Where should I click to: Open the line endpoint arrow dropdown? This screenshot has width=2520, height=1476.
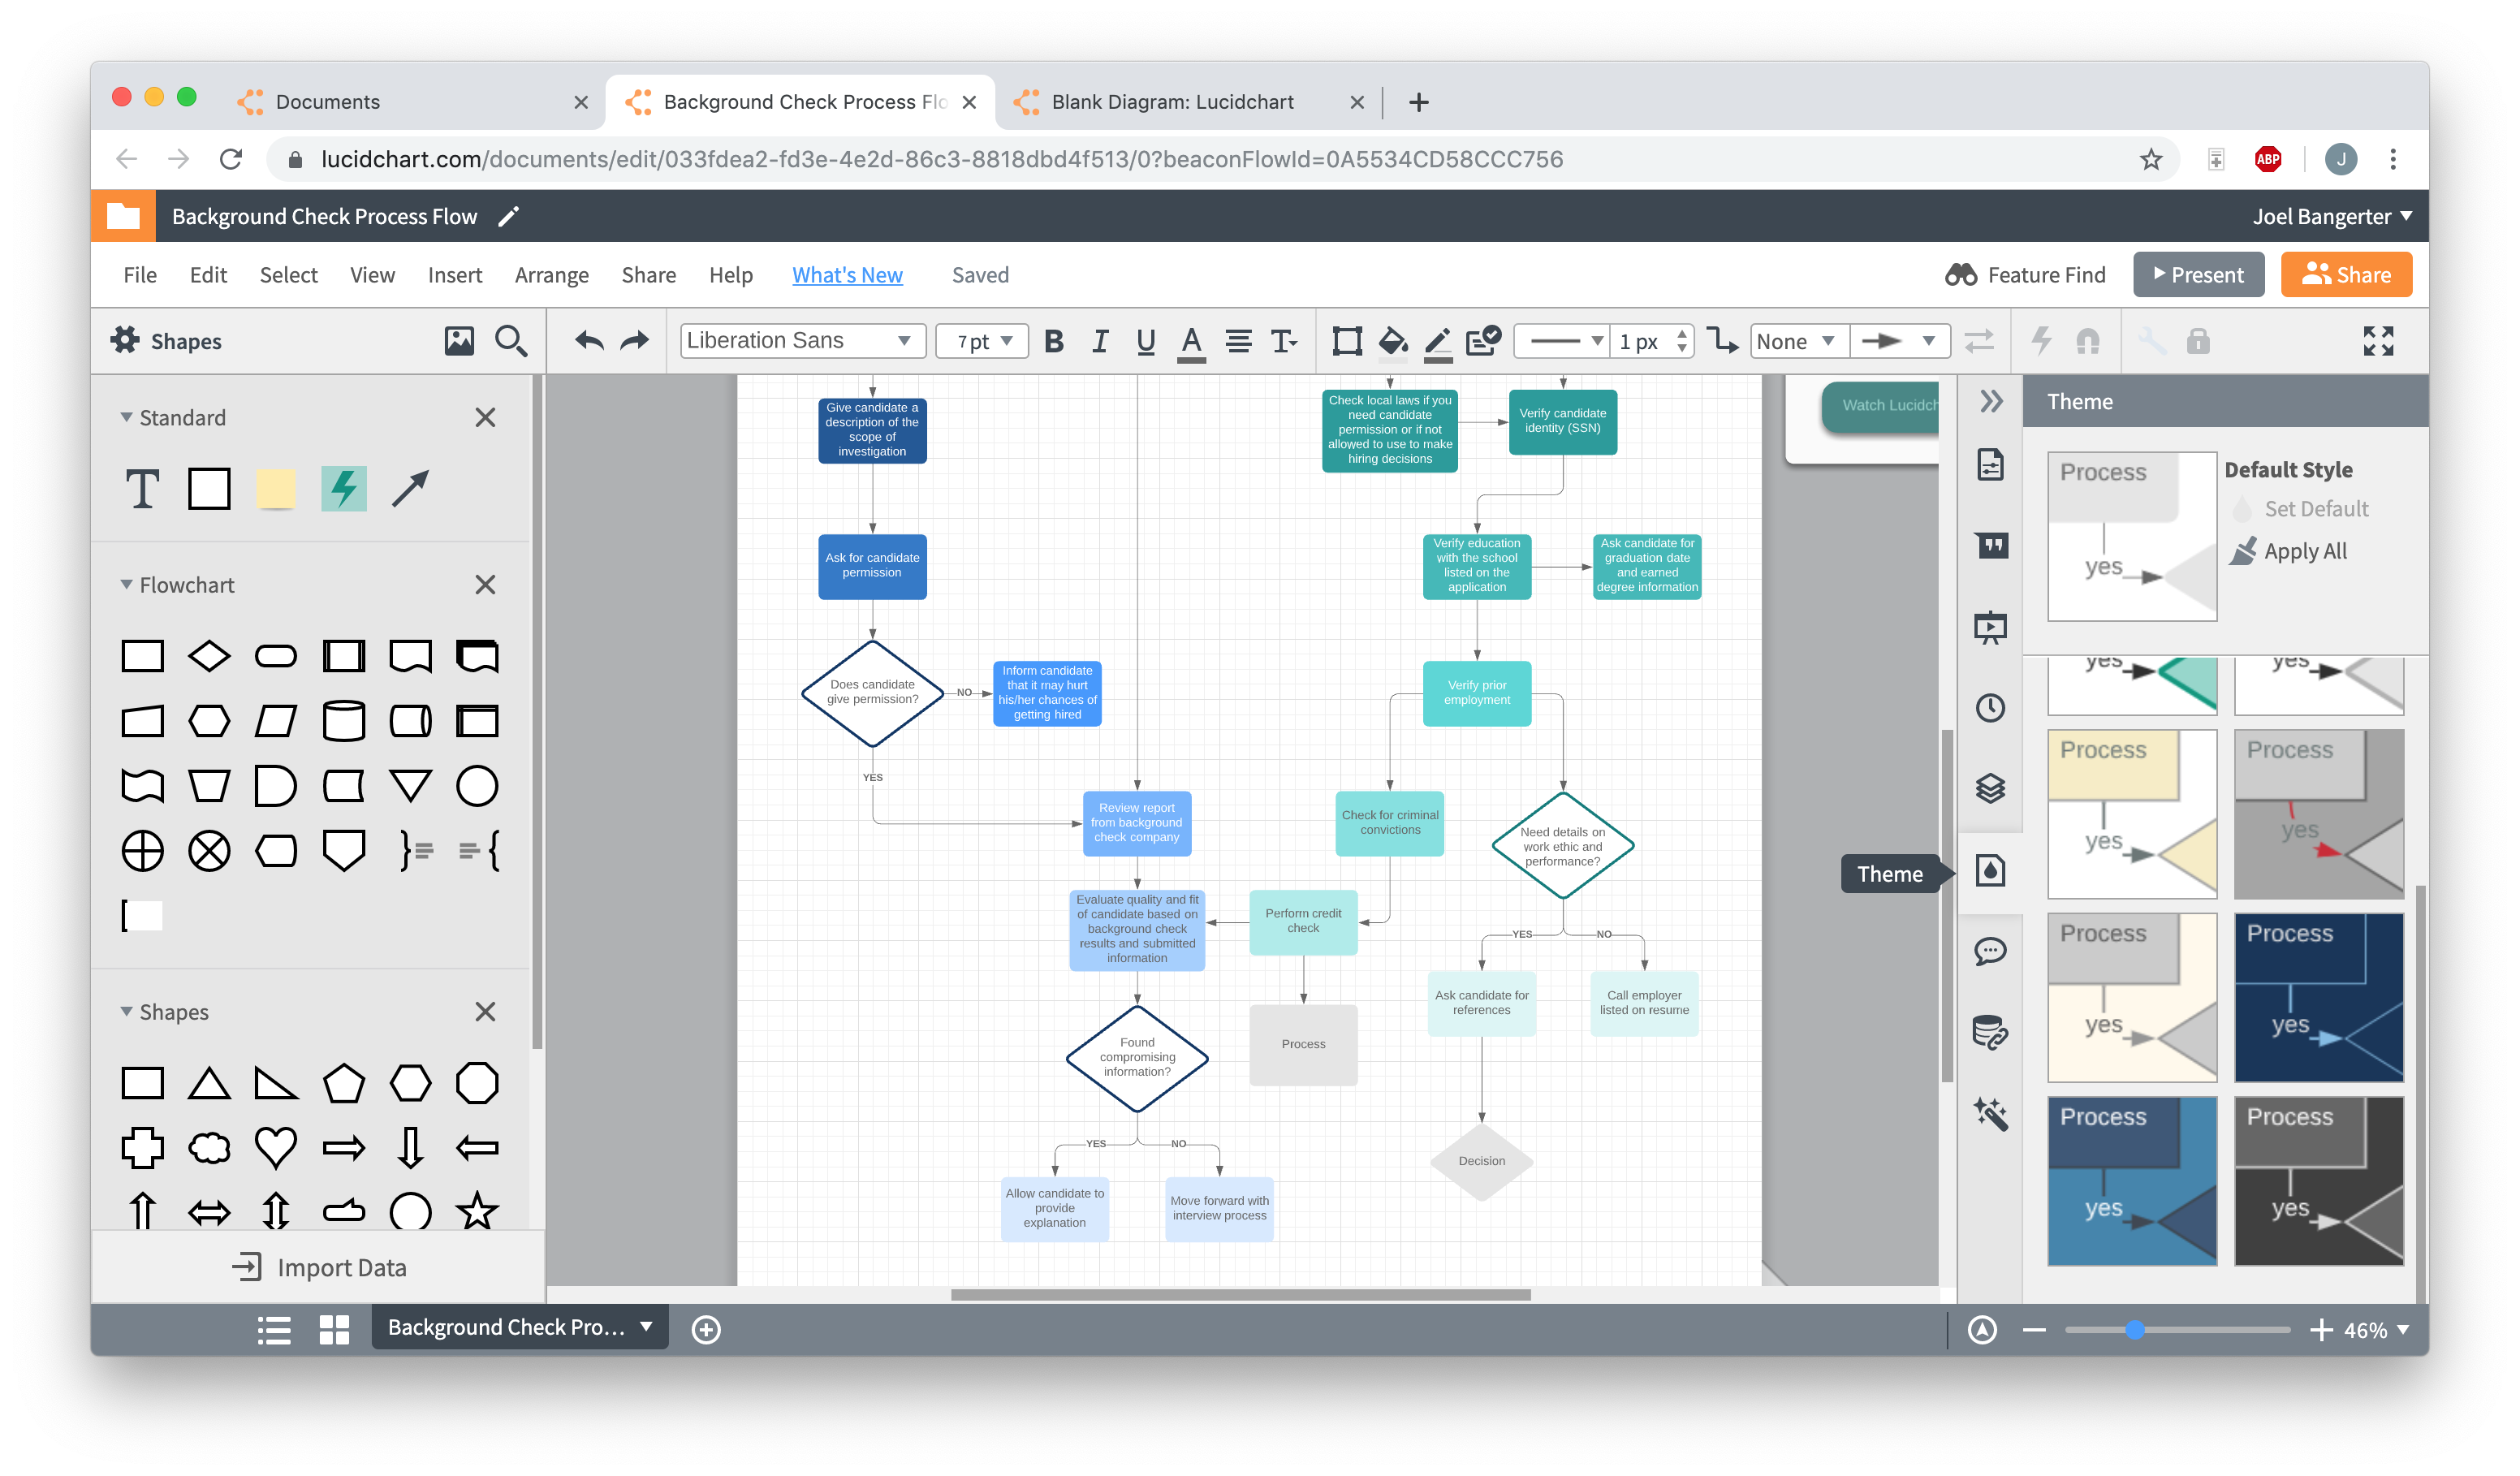click(x=1899, y=341)
